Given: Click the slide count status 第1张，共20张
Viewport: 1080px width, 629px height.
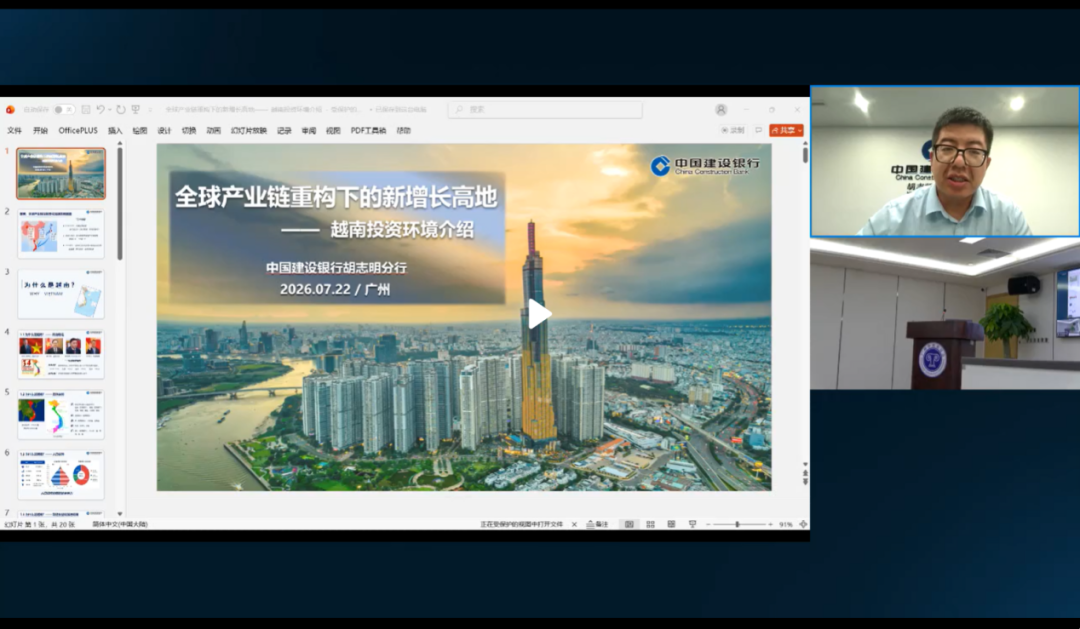Looking at the screenshot, I should (39, 524).
